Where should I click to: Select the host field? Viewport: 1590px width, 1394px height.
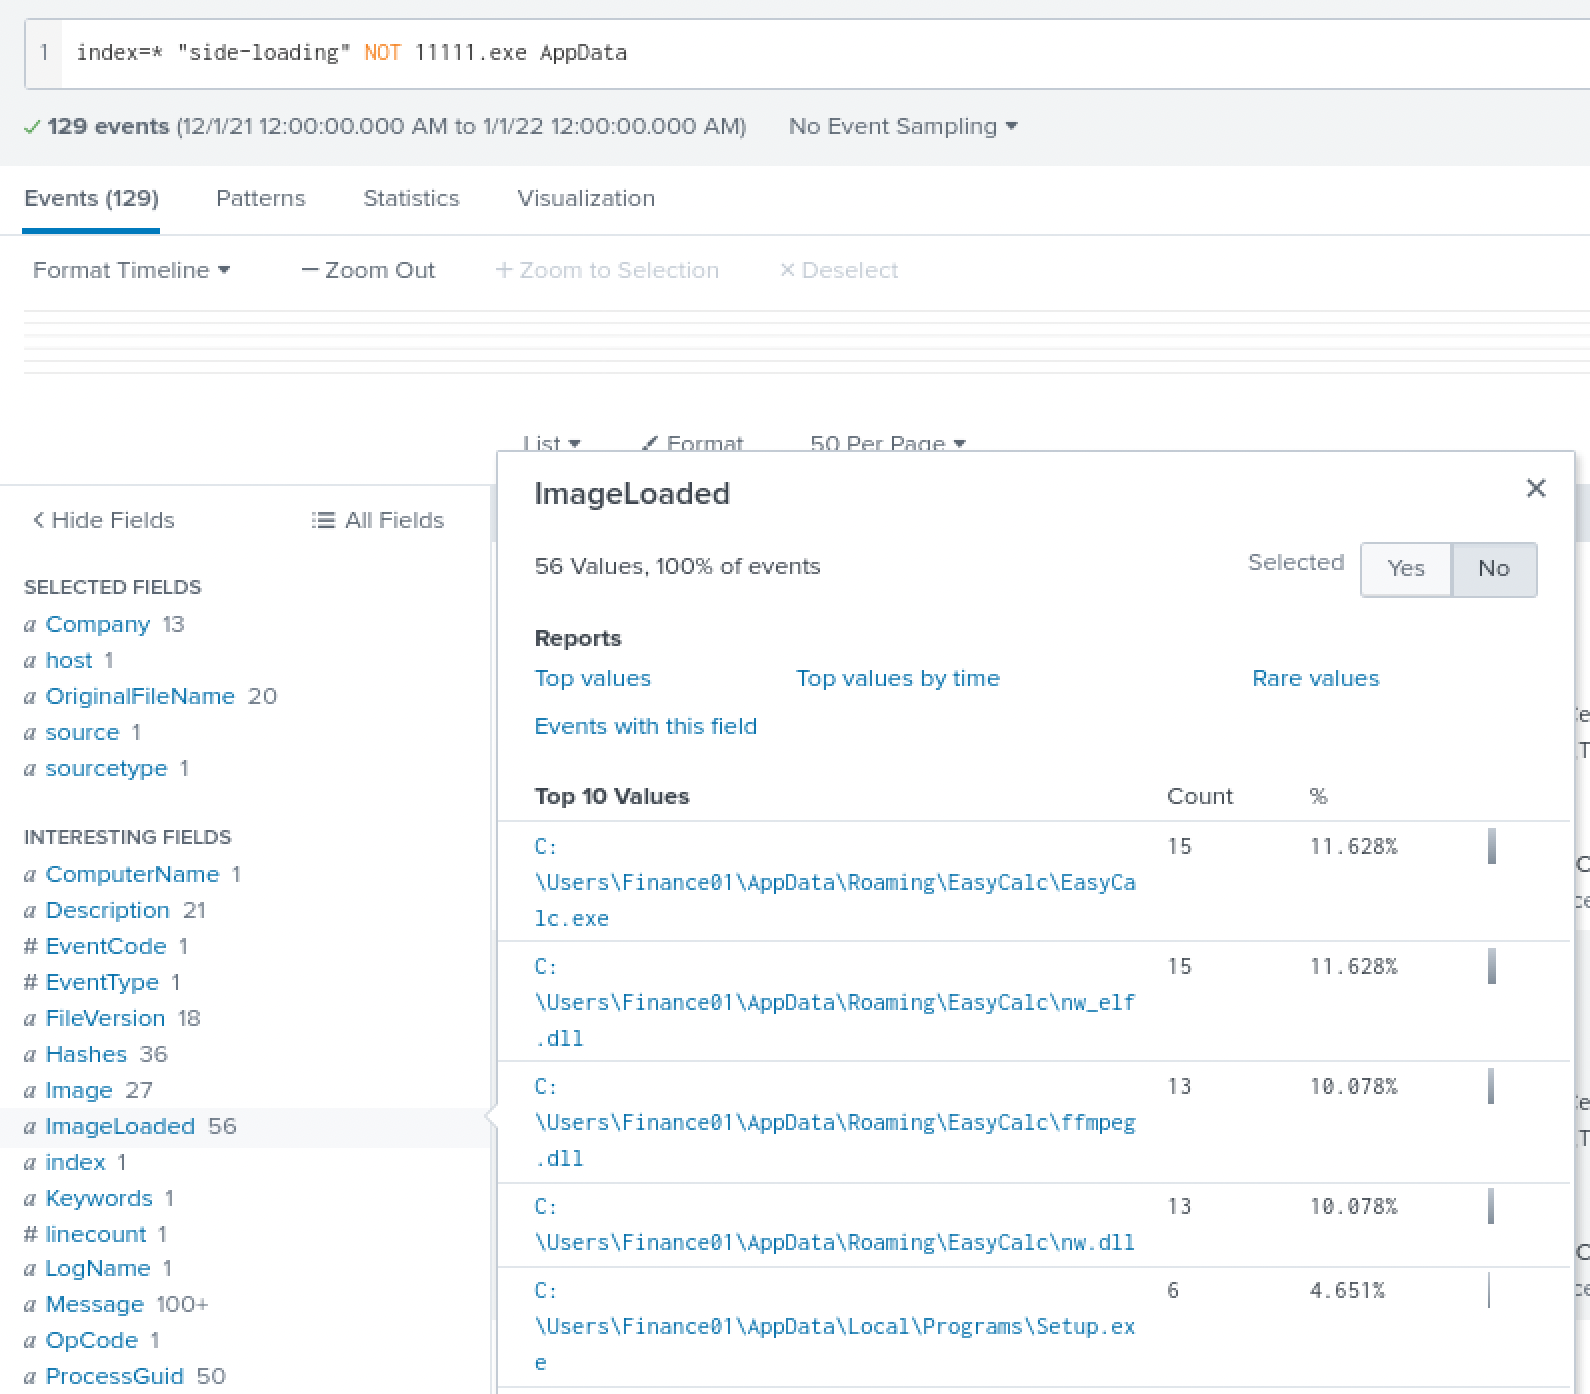coord(69,660)
